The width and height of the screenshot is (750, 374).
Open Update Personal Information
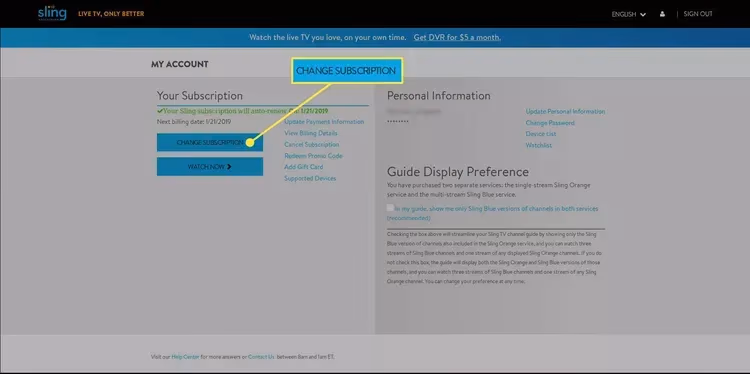[565, 111]
